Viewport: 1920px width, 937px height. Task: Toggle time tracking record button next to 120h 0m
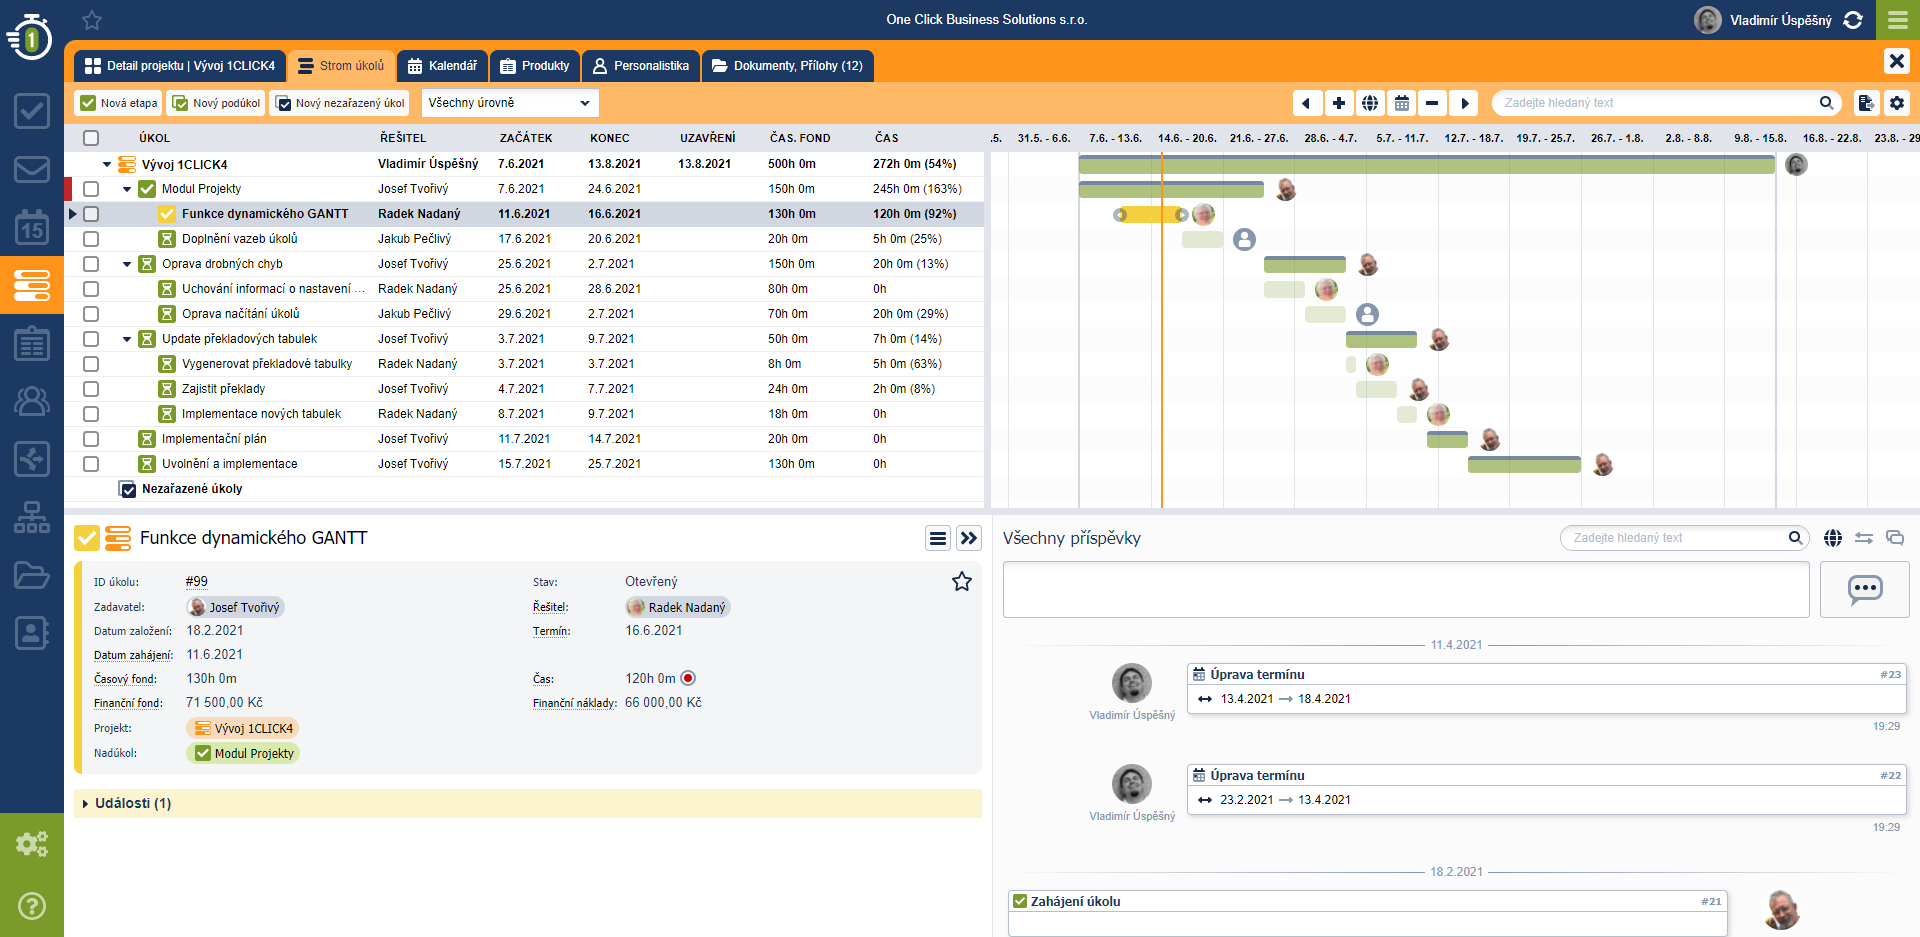tap(688, 678)
